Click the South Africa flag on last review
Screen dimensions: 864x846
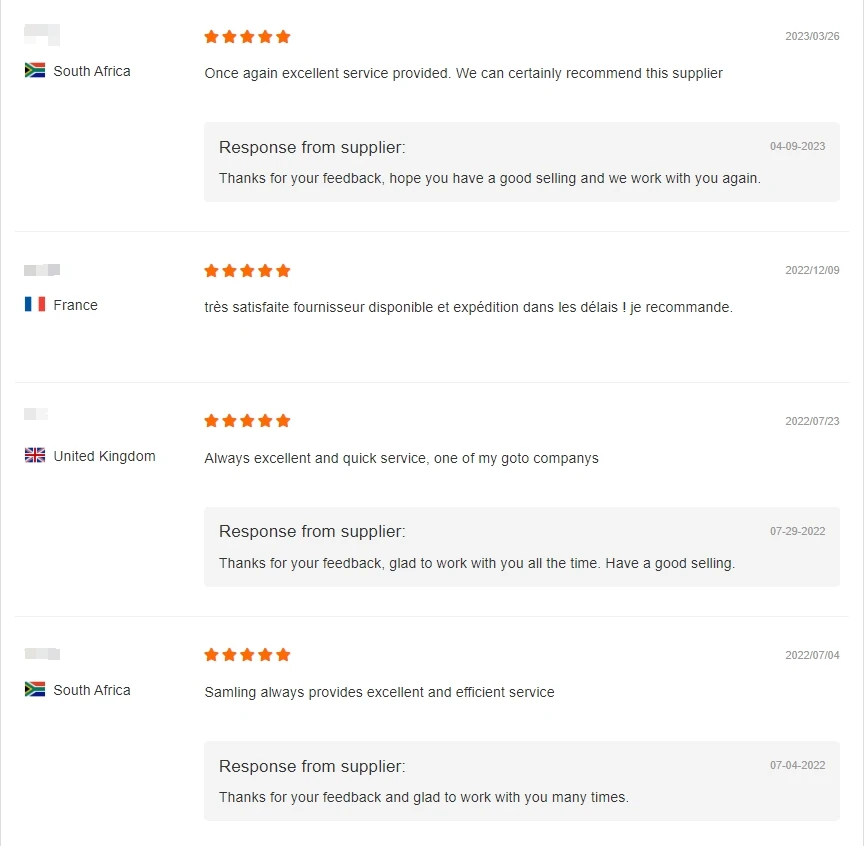(35, 690)
